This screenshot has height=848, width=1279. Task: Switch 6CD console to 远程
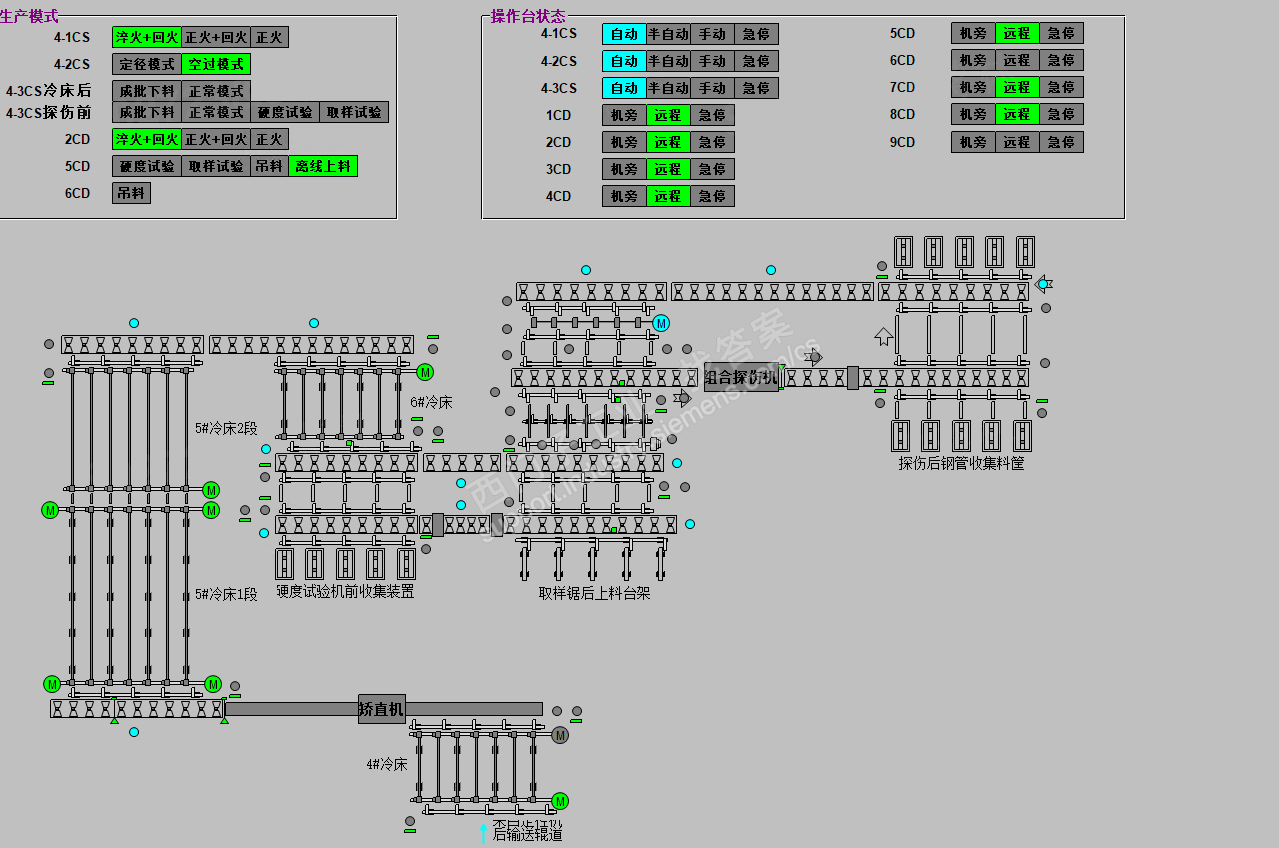(1017, 60)
